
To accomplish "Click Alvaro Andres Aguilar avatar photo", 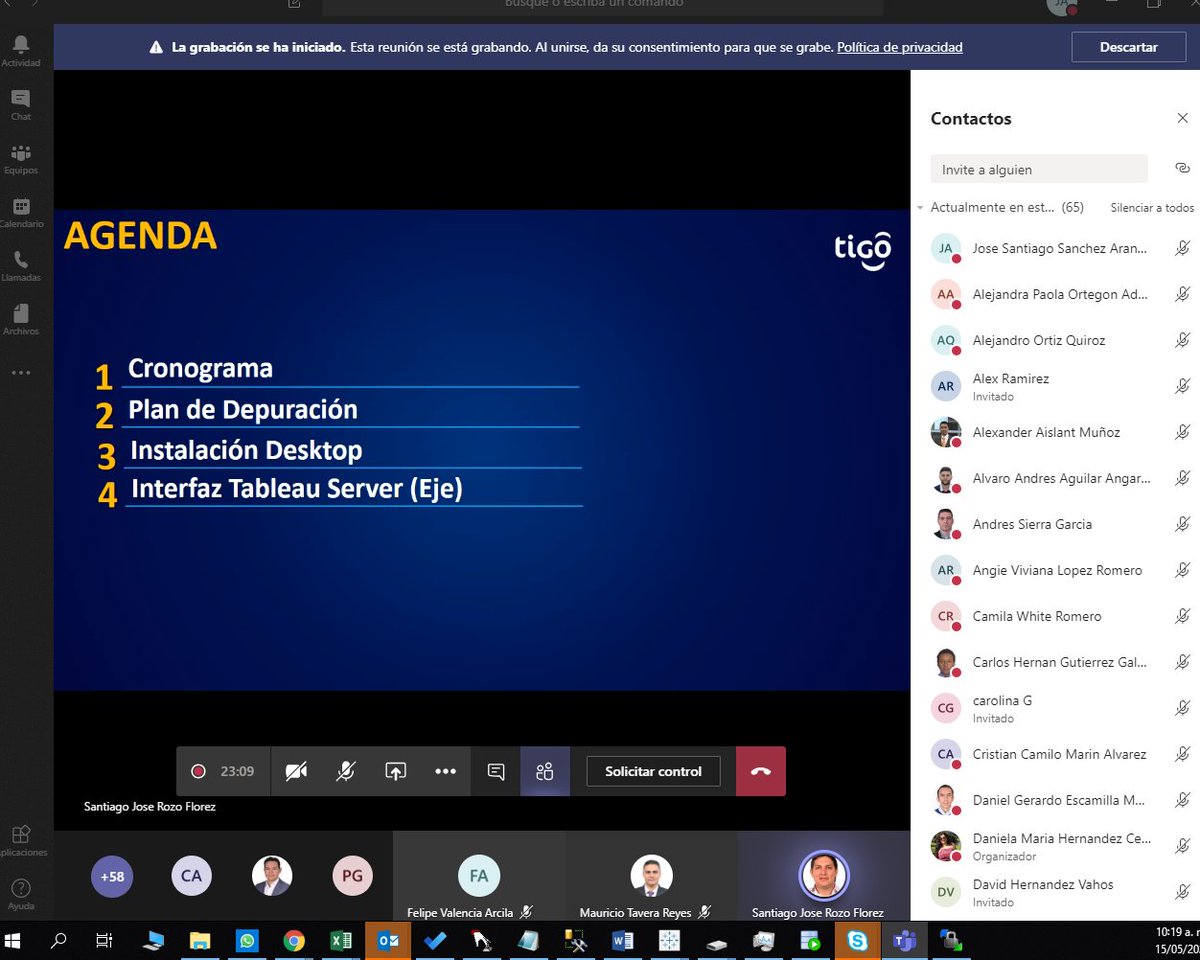I will 946,478.
